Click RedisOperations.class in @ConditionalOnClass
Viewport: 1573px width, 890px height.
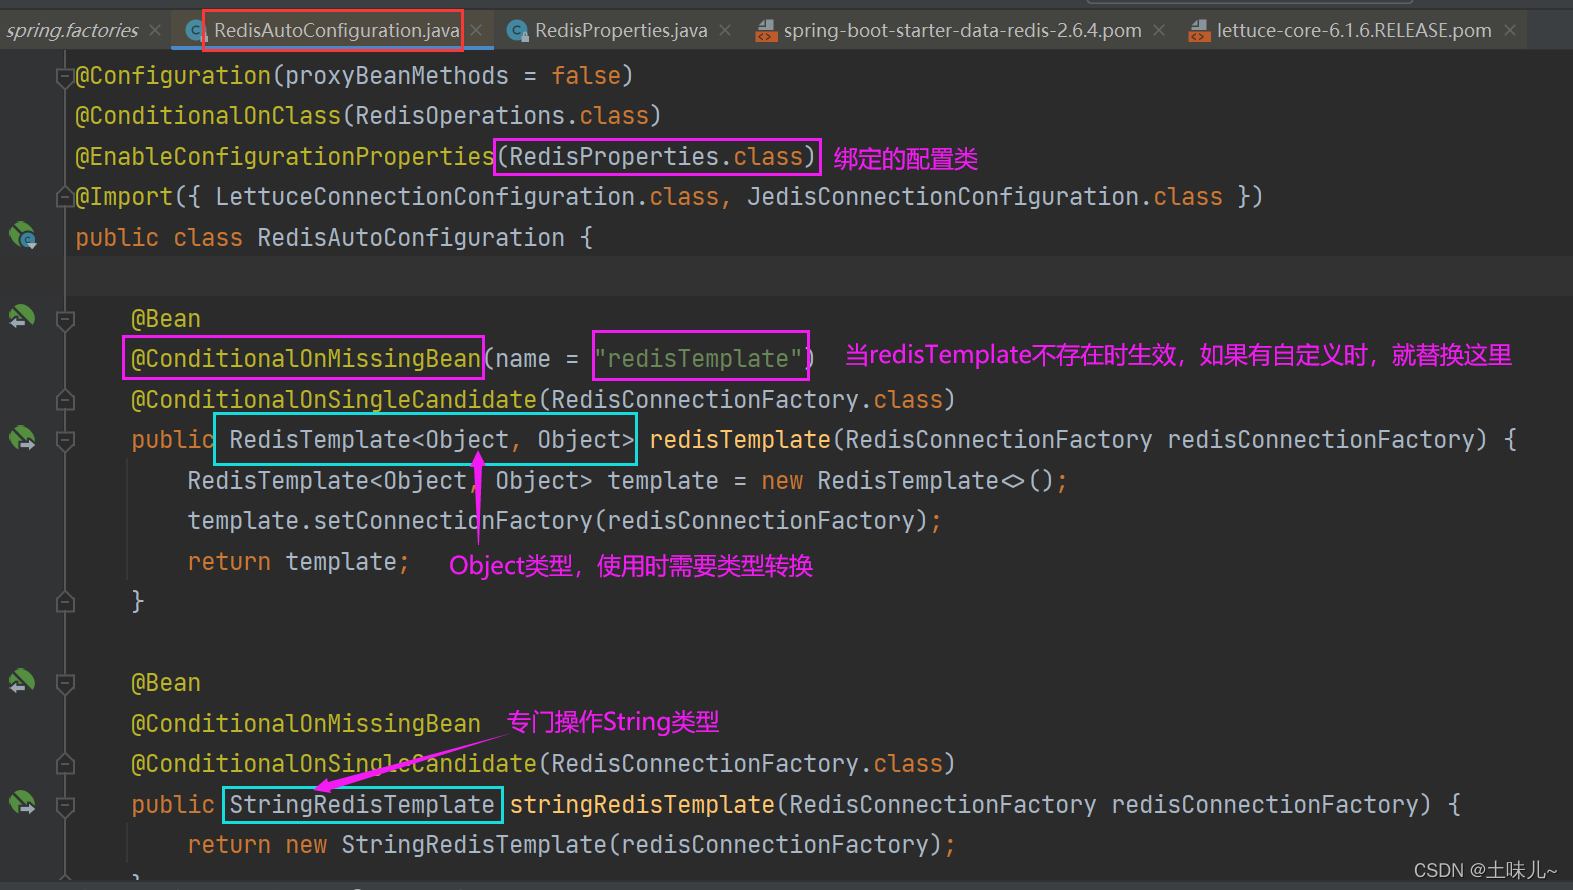[502, 116]
